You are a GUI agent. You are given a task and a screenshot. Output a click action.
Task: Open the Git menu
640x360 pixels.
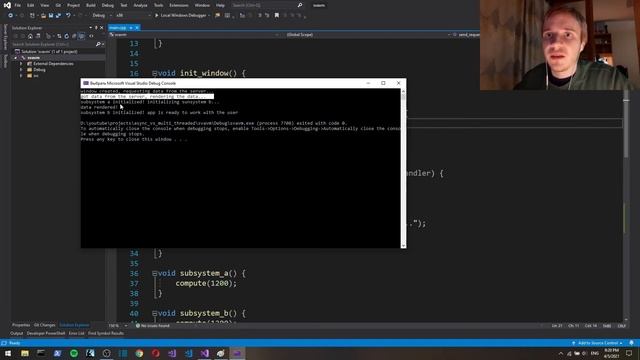58,5
